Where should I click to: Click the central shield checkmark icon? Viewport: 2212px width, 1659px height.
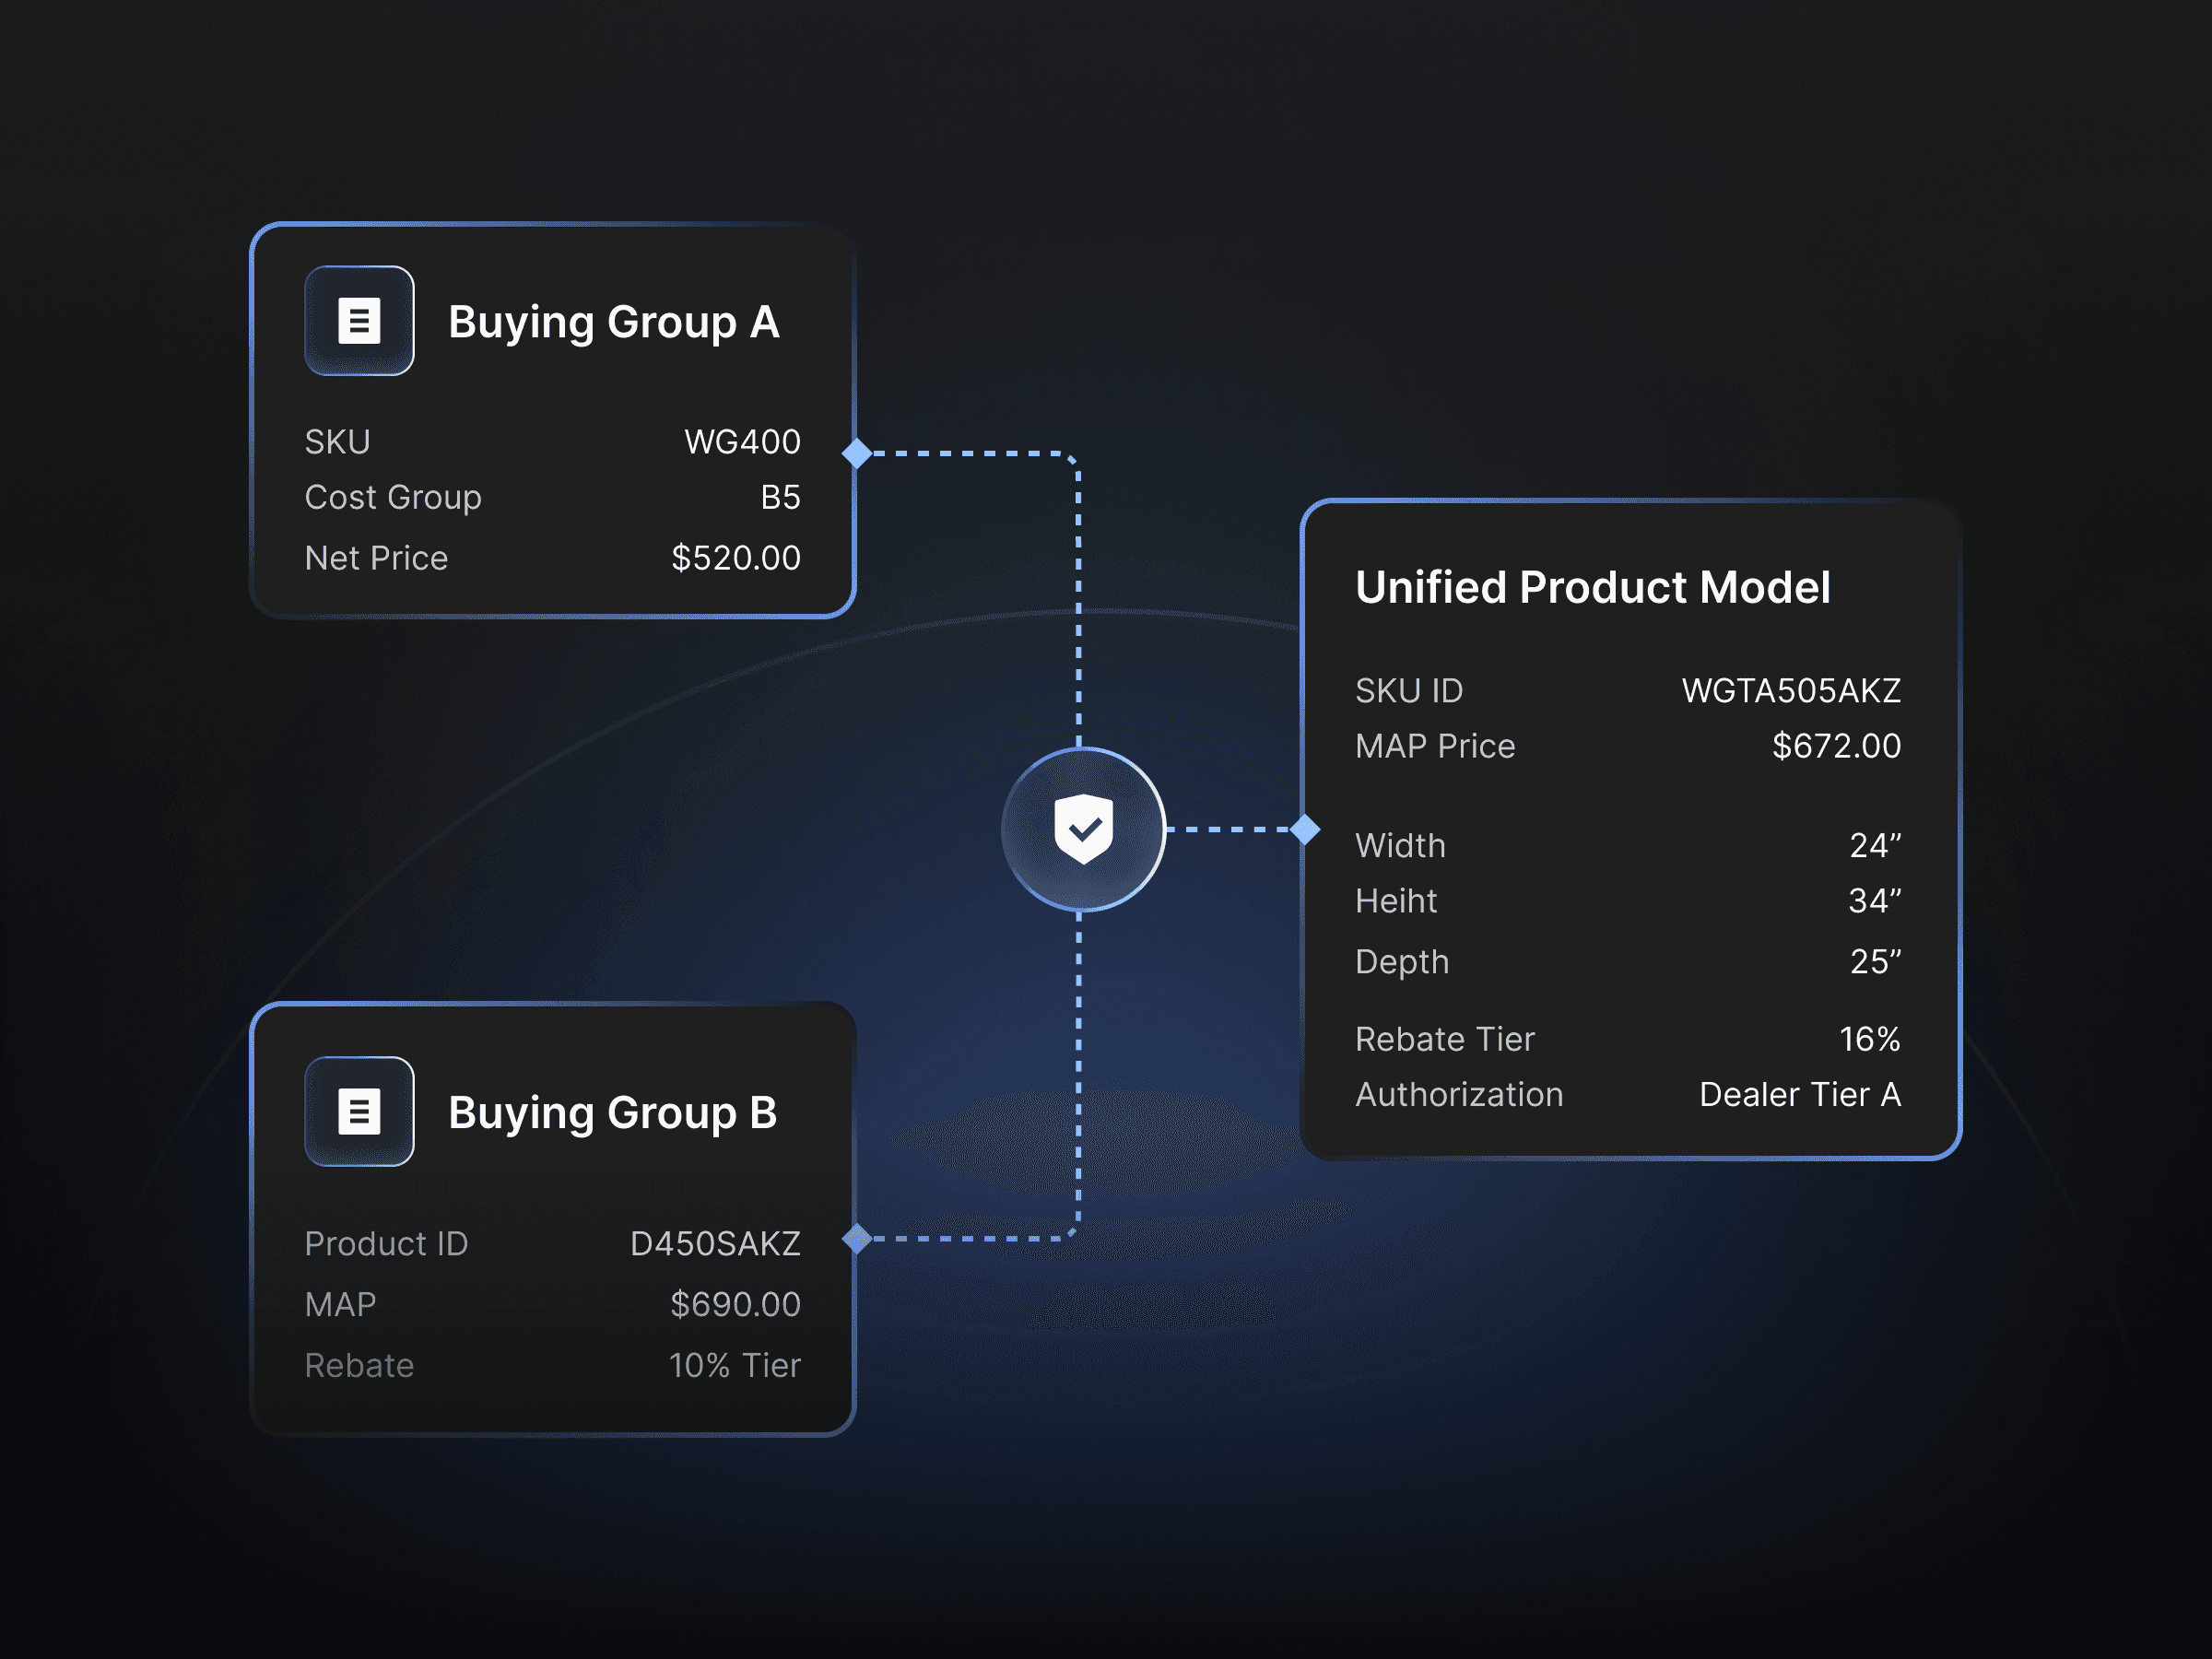click(x=1083, y=829)
